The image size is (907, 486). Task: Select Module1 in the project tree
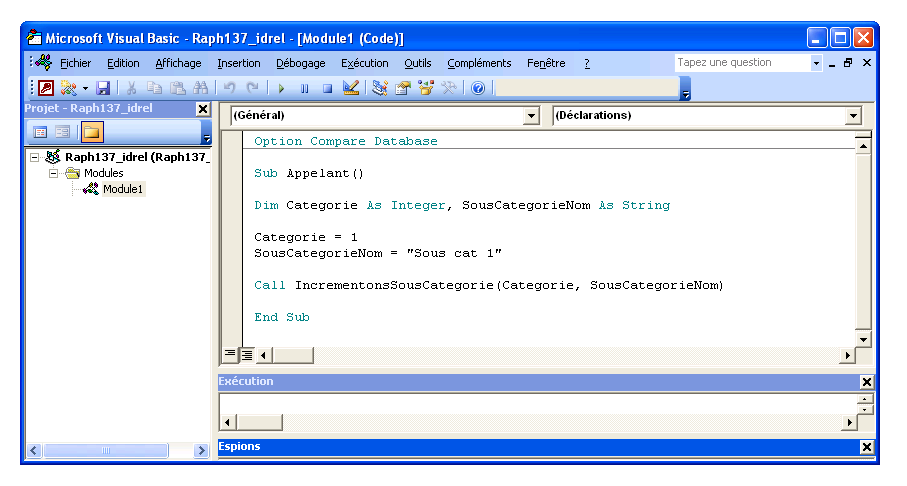123,189
